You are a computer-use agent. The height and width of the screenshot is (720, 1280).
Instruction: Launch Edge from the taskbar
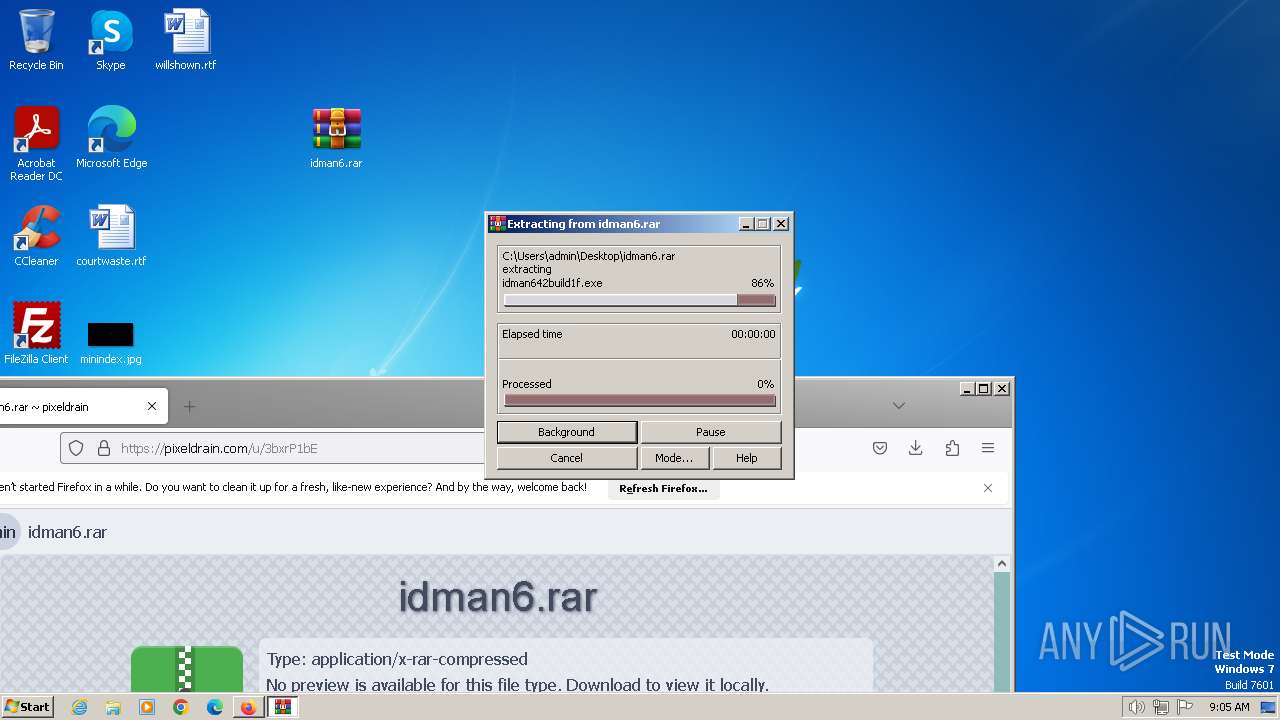pyautogui.click(x=215, y=707)
